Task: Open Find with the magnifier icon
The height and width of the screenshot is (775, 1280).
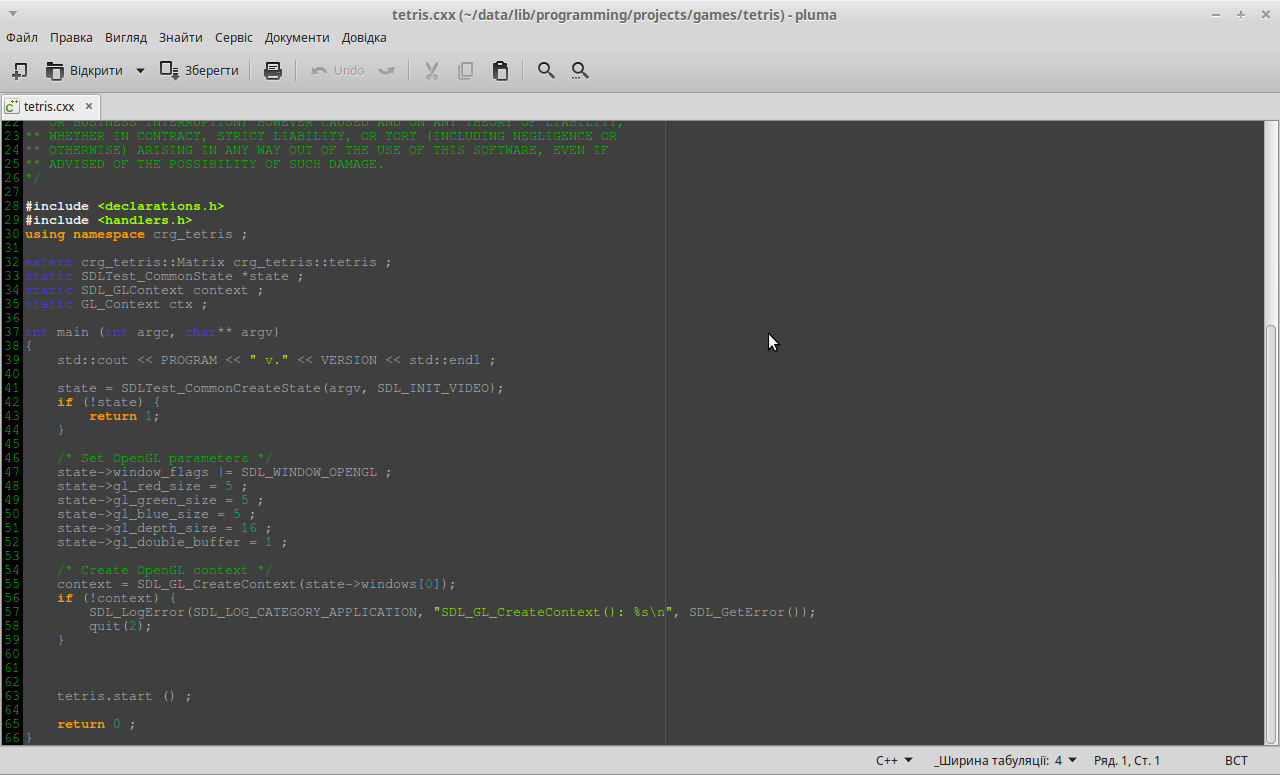Action: (x=546, y=71)
